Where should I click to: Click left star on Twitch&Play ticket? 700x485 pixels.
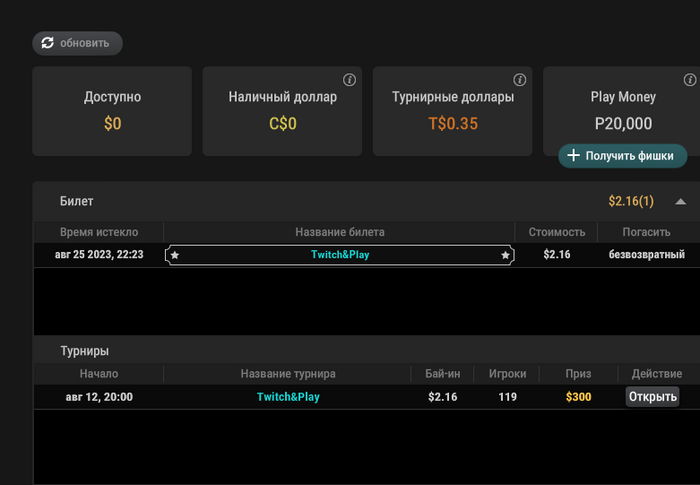coord(175,255)
